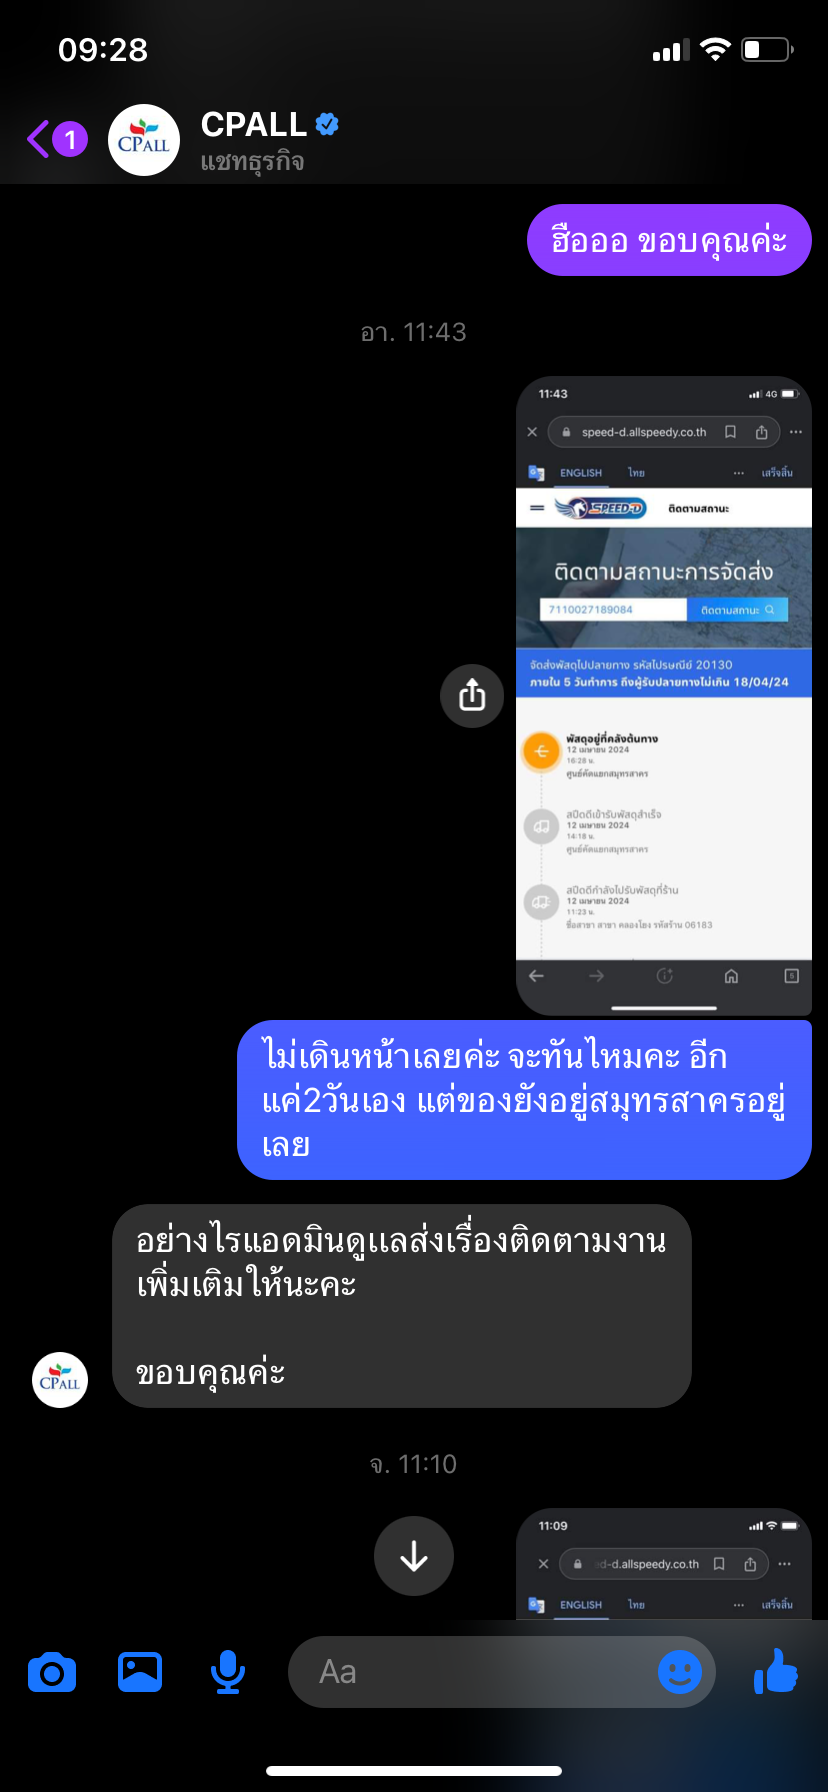
Task: Tap the blue message about Samut Sakhon
Action: click(524, 1100)
